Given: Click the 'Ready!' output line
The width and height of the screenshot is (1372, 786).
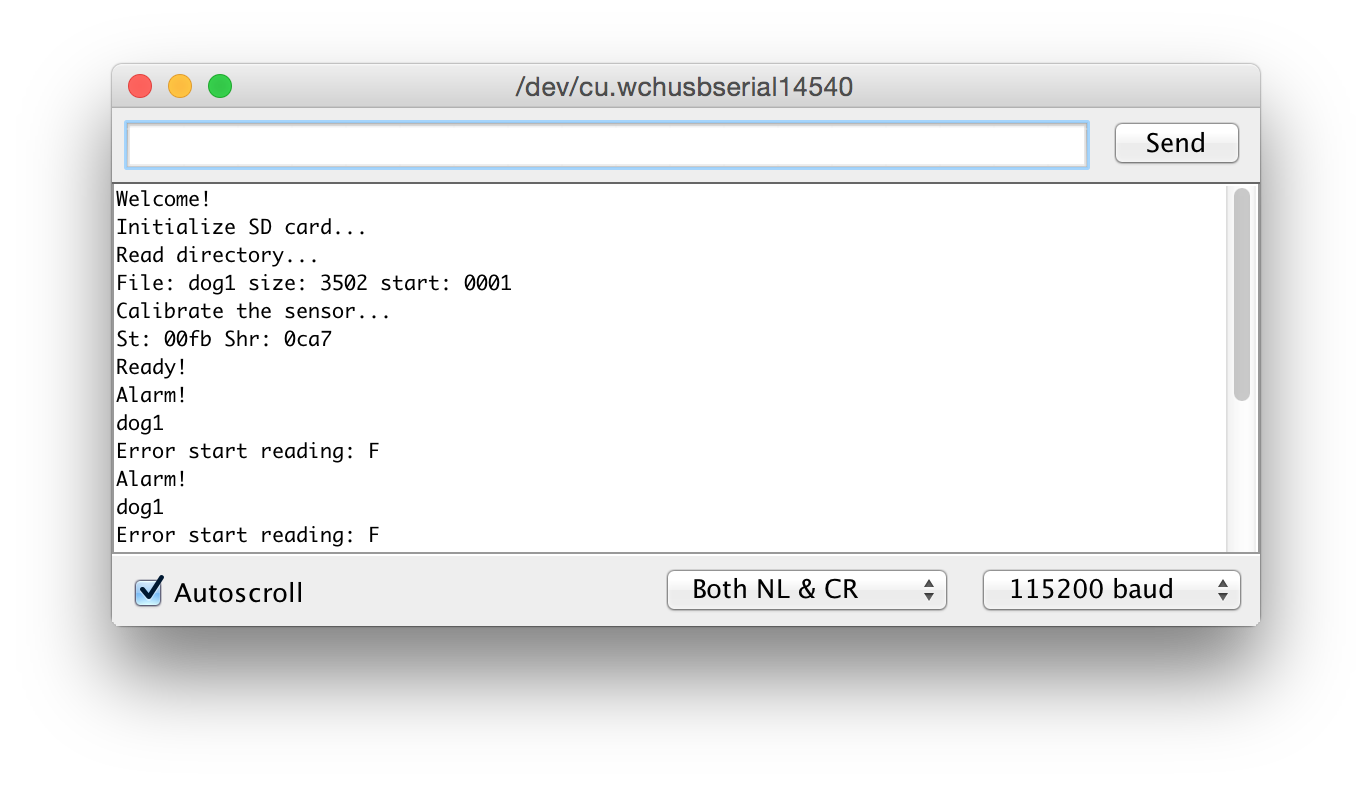Looking at the screenshot, I should (x=151, y=367).
